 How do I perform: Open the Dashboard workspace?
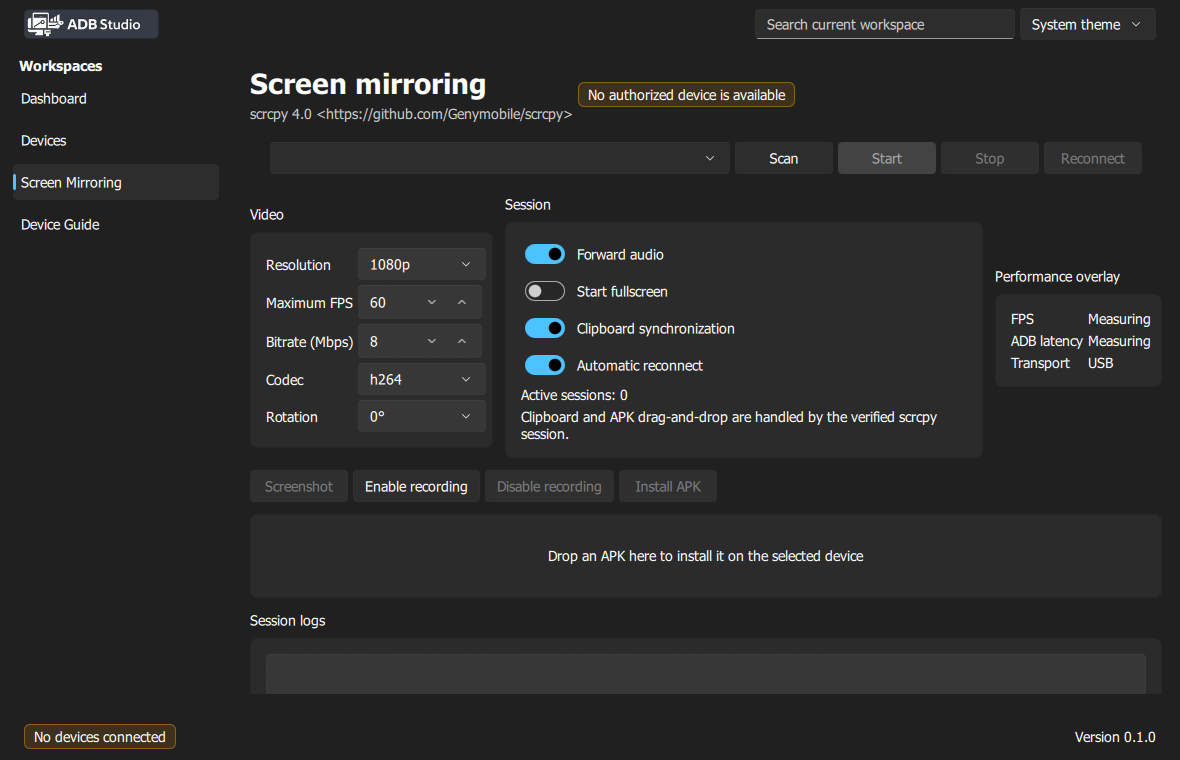(116, 99)
